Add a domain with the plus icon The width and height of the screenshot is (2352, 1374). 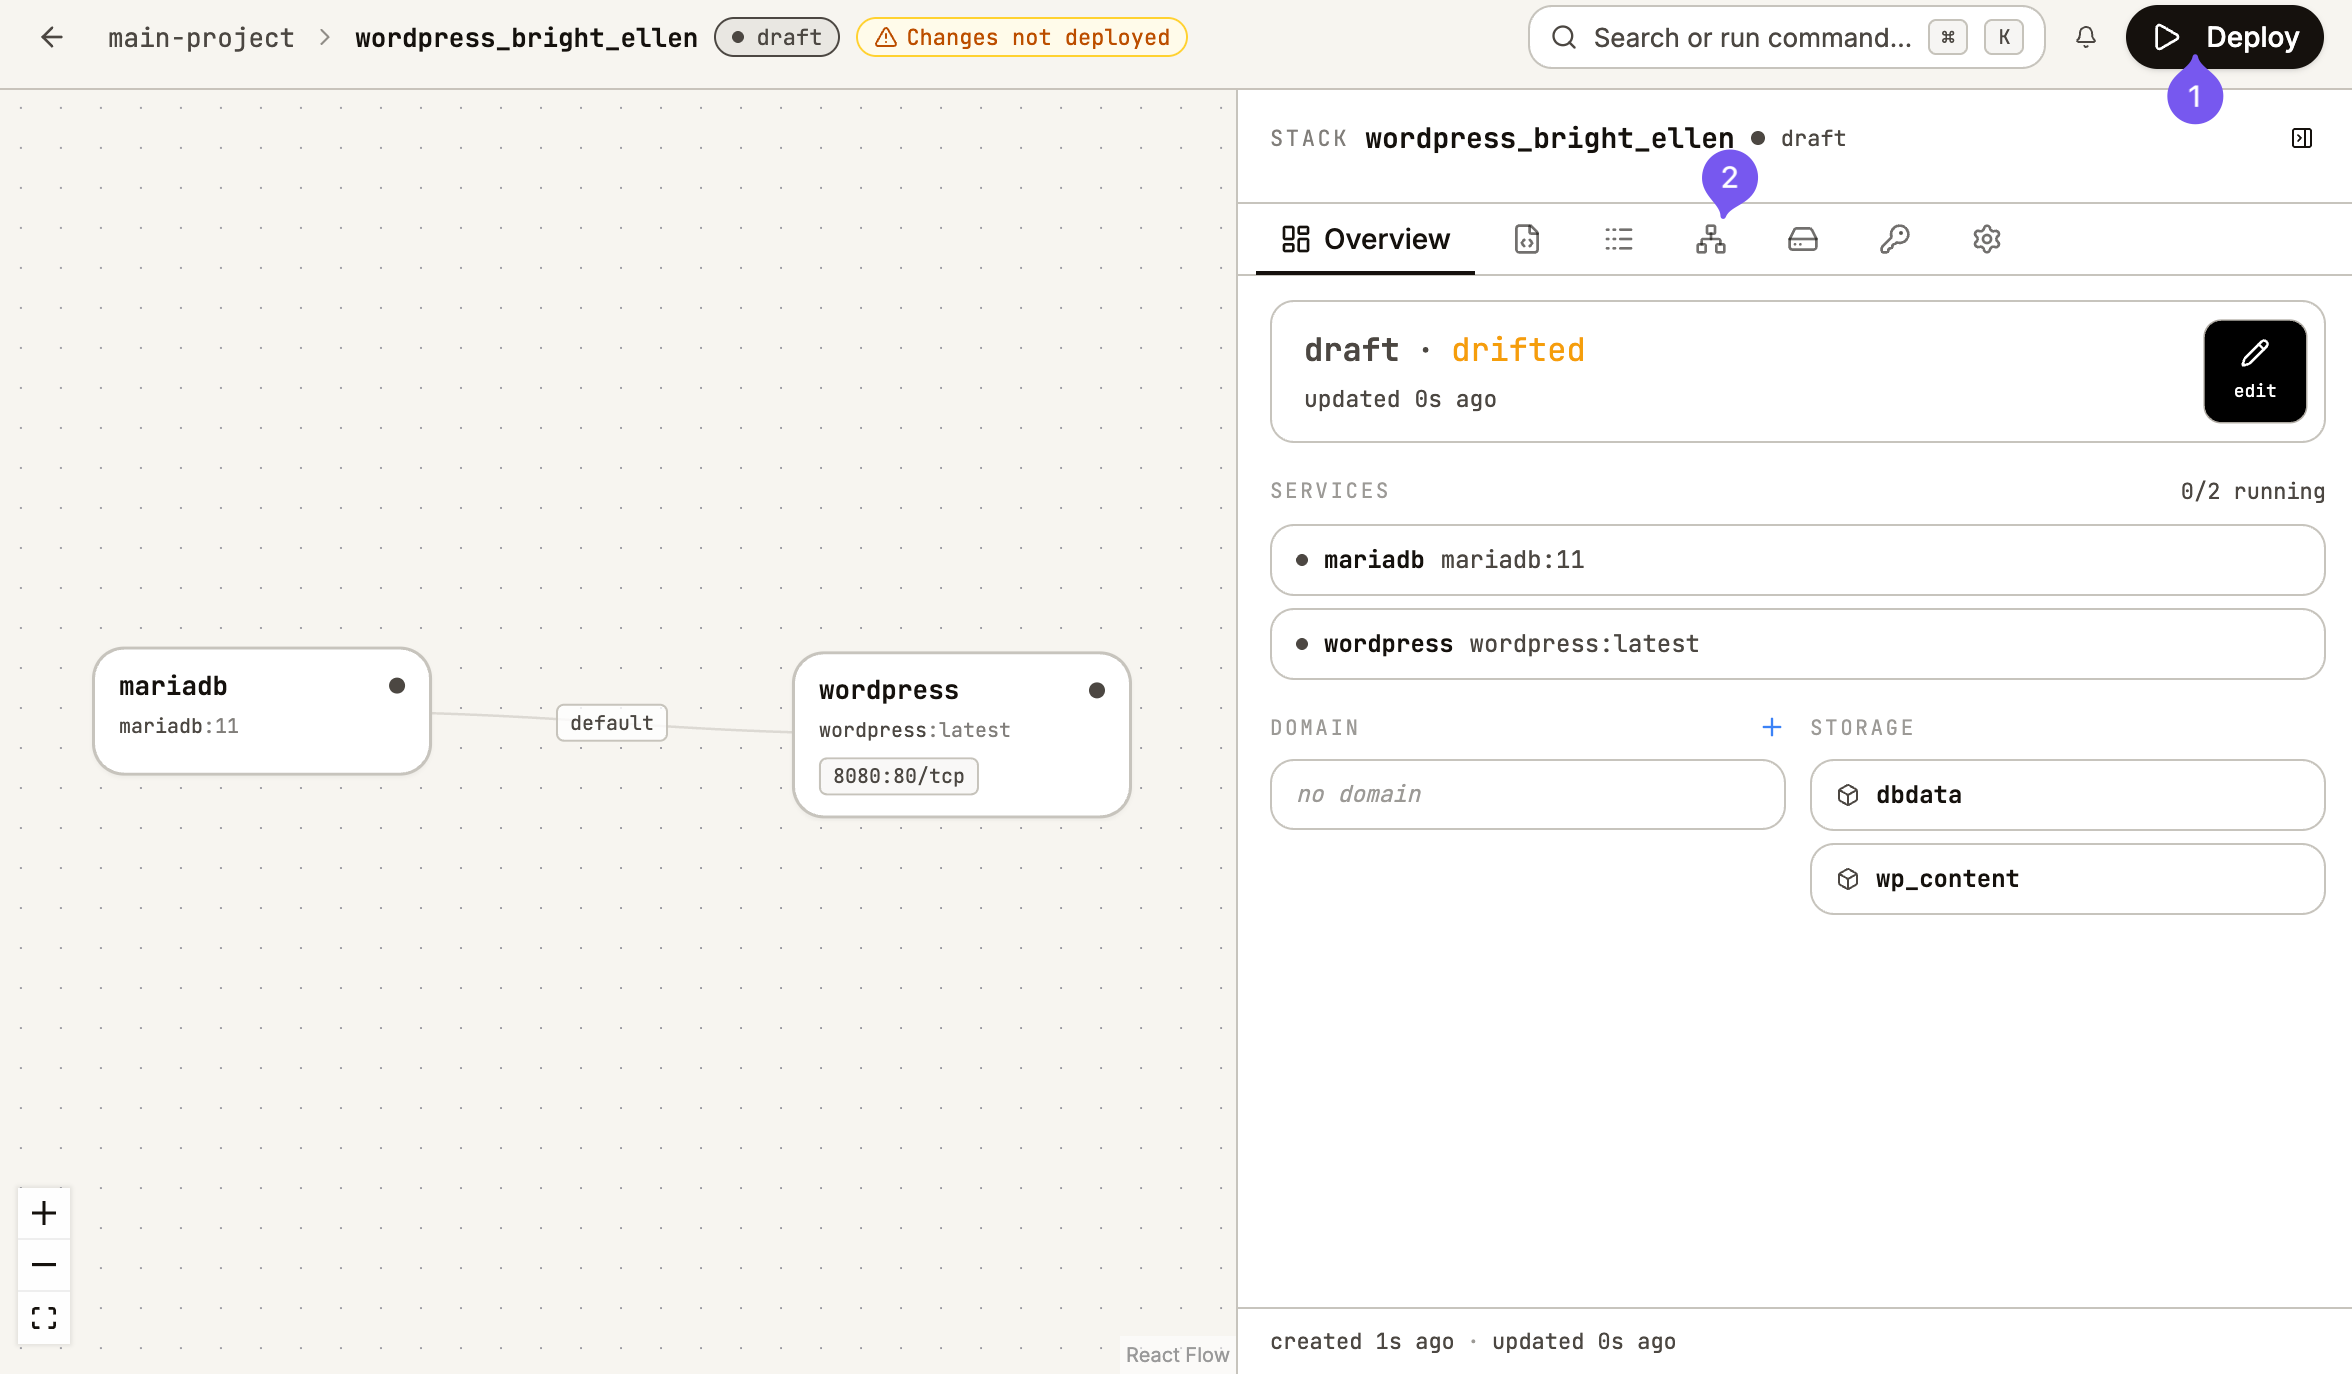(x=1772, y=727)
